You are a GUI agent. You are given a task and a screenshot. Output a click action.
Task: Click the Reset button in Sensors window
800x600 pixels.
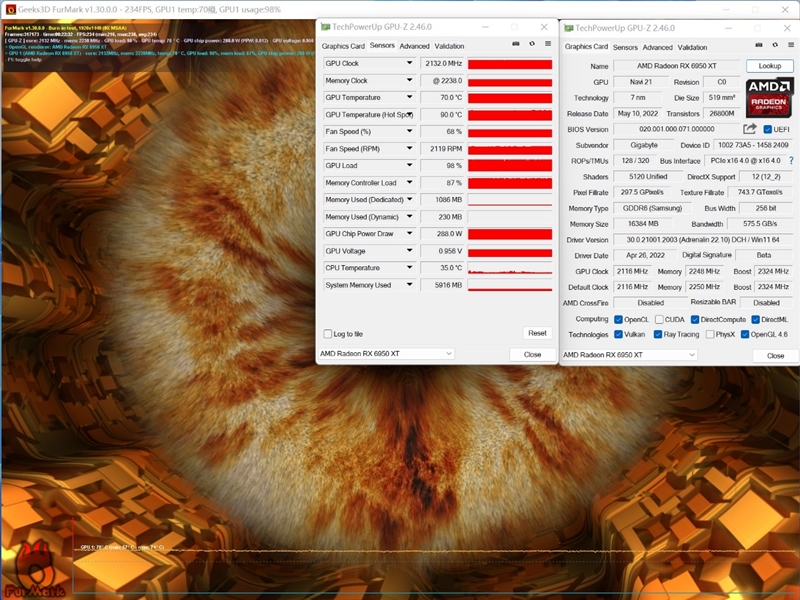click(537, 333)
